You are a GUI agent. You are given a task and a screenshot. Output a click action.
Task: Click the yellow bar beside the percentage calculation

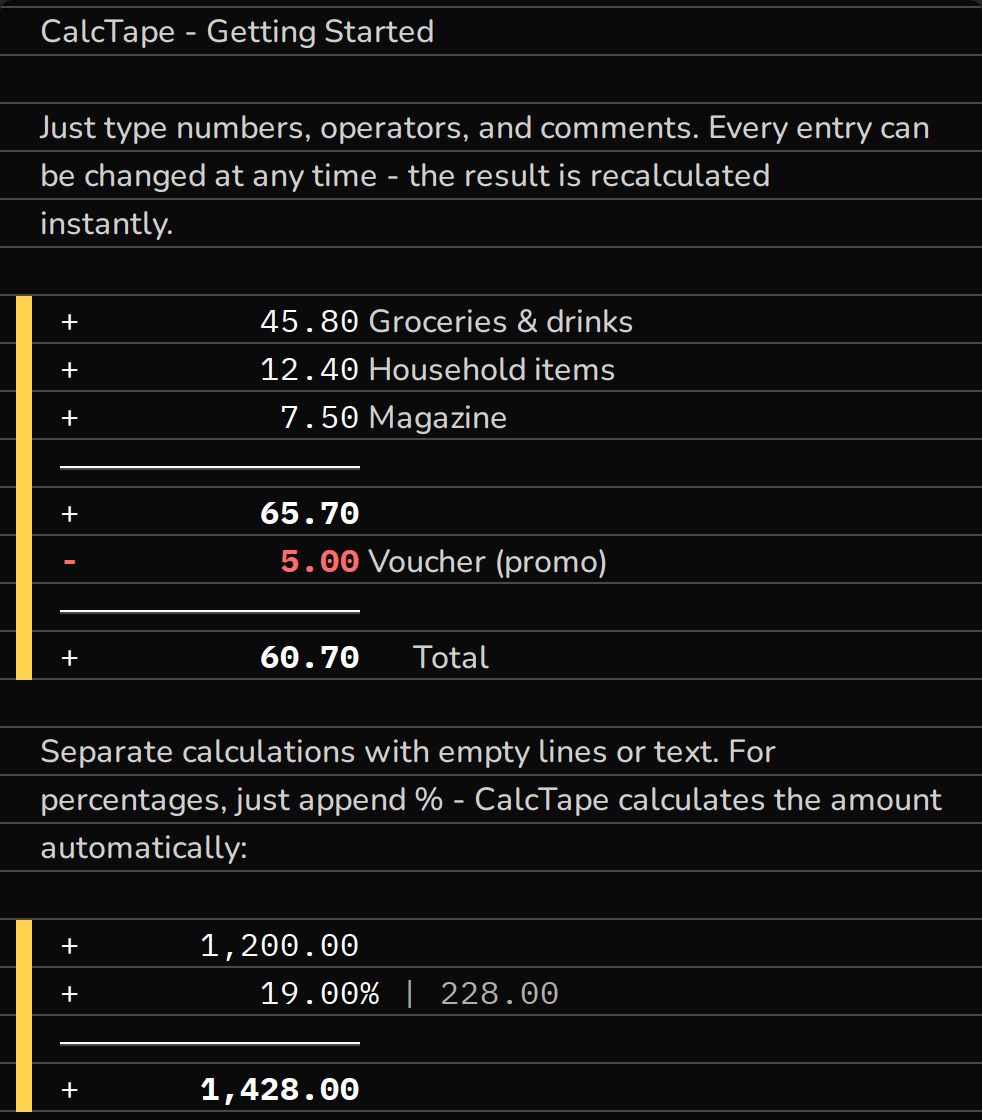point(24,1016)
